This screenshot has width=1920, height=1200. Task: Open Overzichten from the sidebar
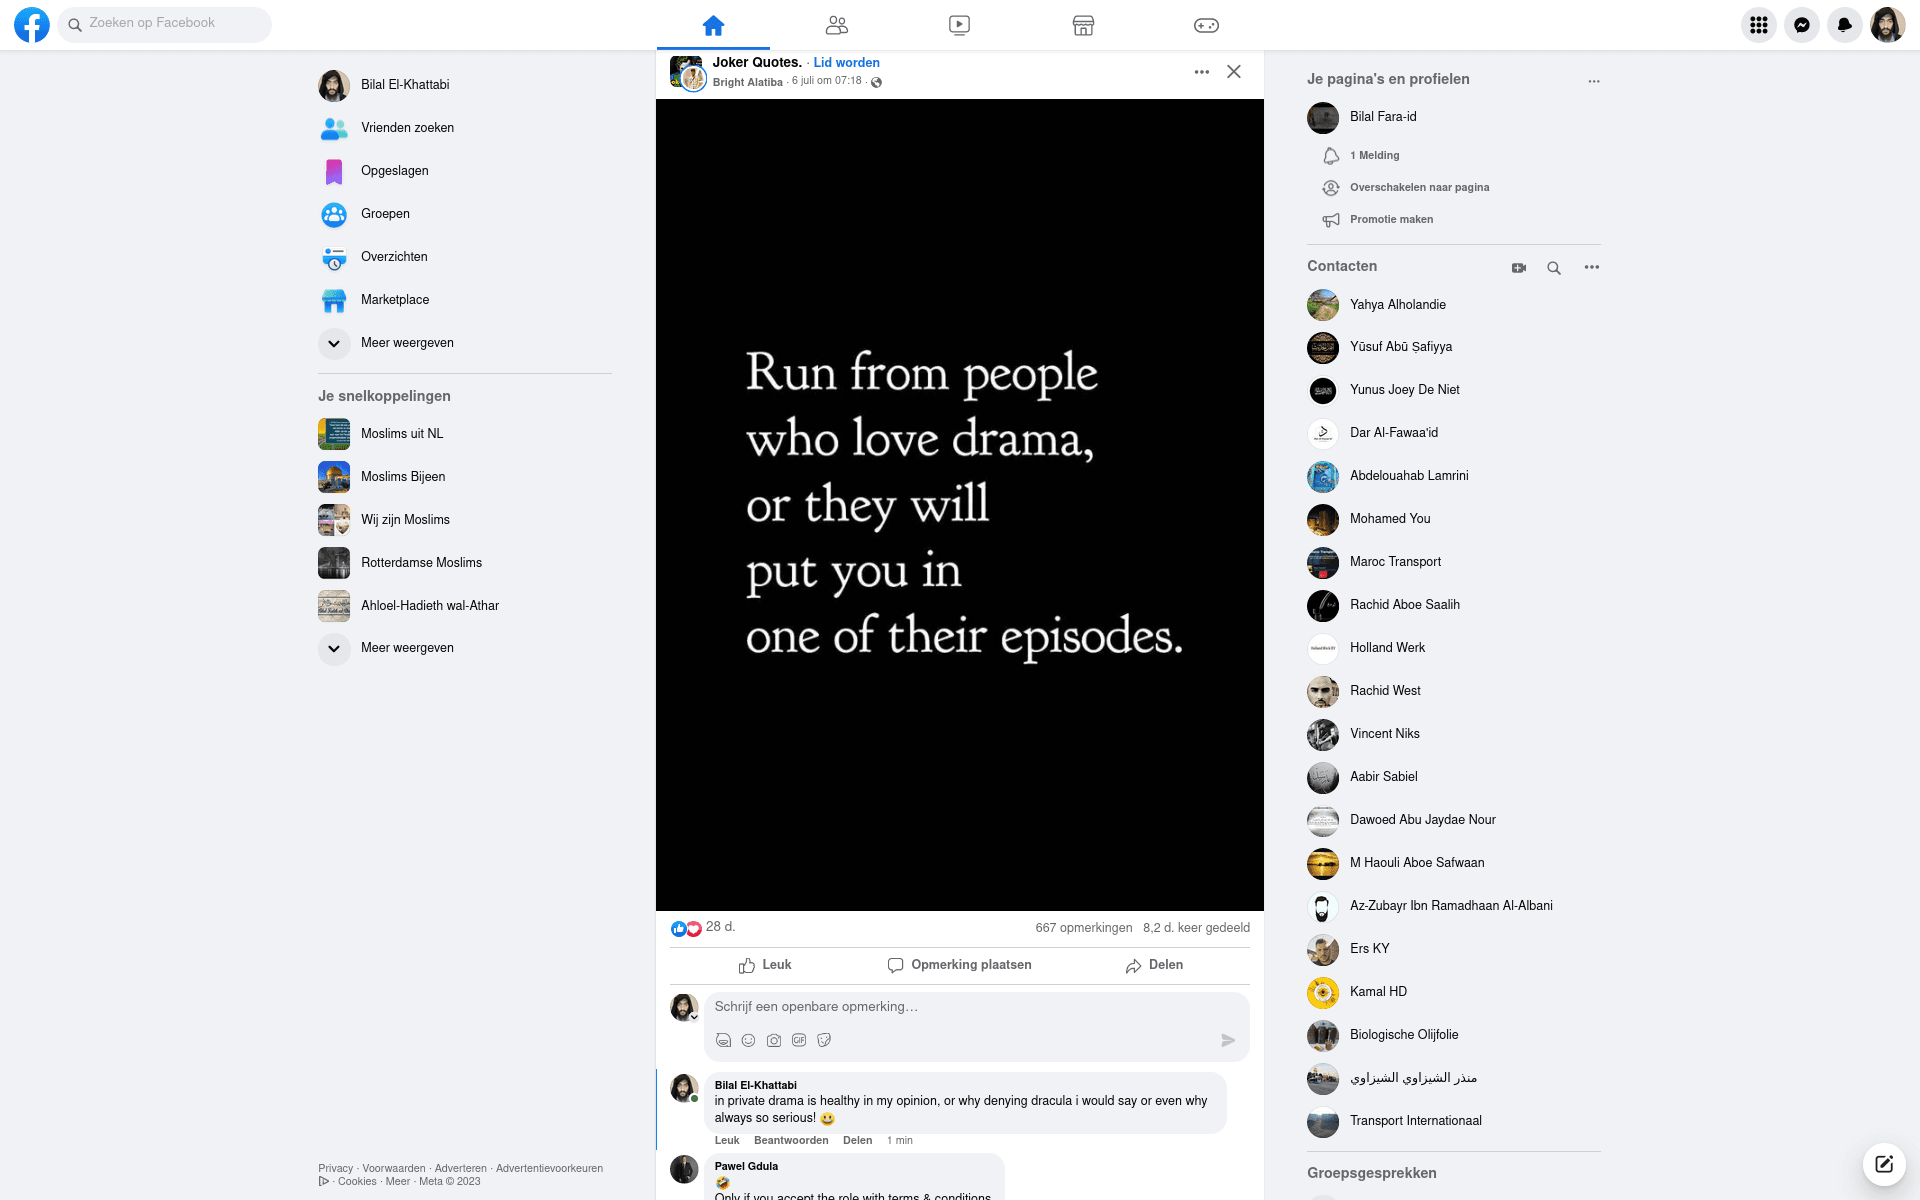(x=464, y=257)
